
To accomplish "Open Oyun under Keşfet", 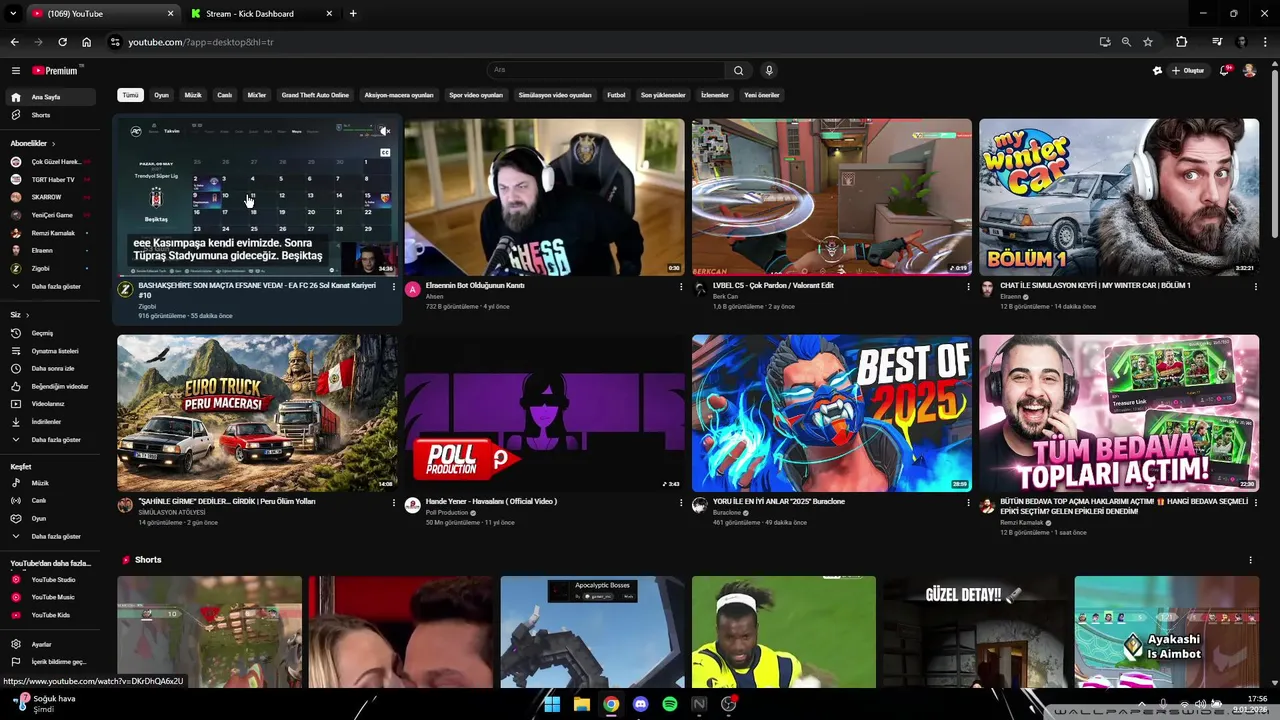I will [49, 518].
